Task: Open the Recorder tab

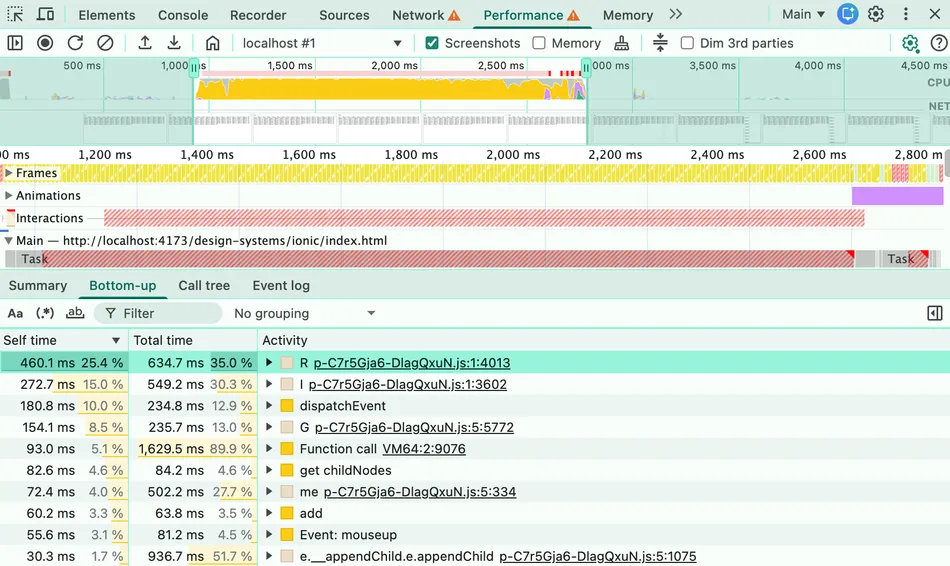Action: click(x=258, y=15)
